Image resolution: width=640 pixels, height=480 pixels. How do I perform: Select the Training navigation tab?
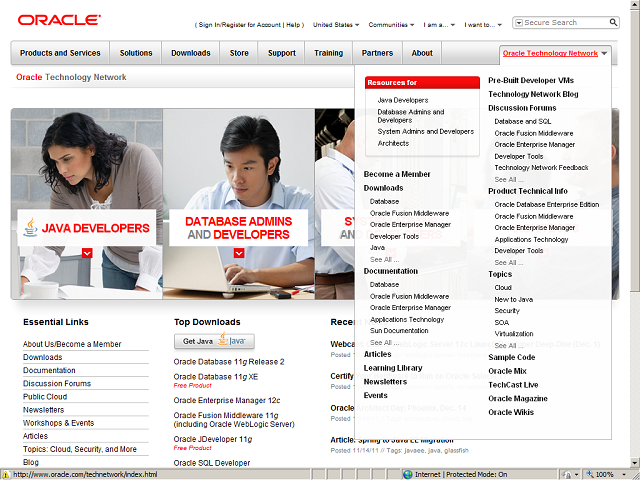(328, 53)
